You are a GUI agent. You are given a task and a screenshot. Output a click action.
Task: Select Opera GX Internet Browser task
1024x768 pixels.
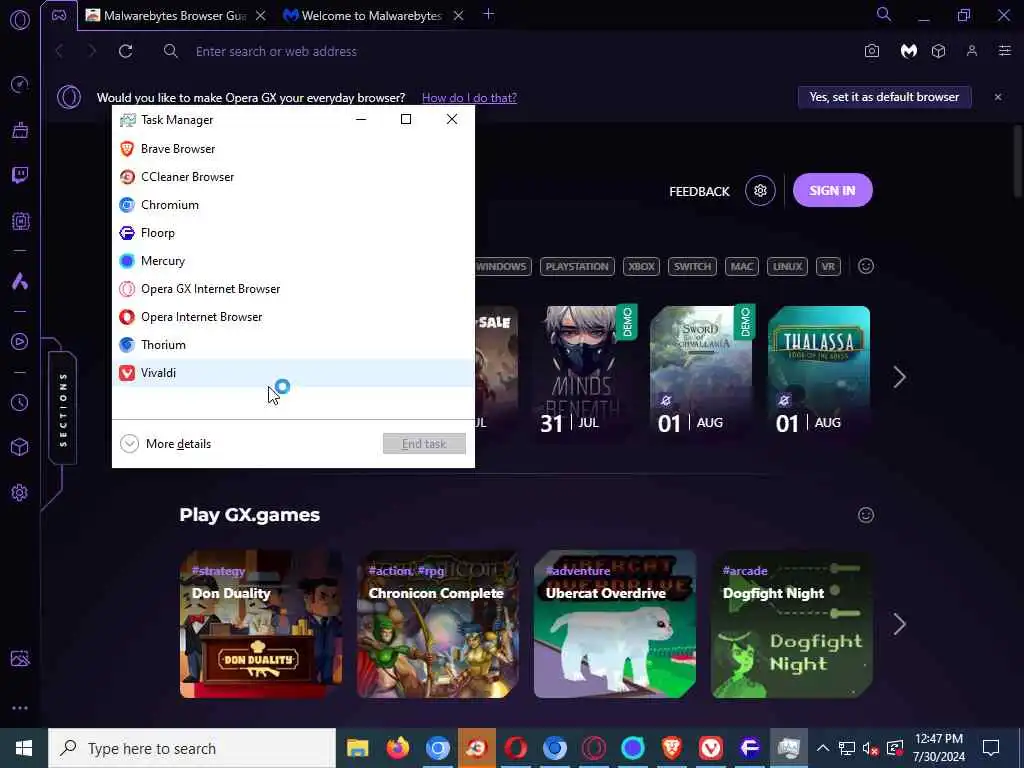[293, 289]
